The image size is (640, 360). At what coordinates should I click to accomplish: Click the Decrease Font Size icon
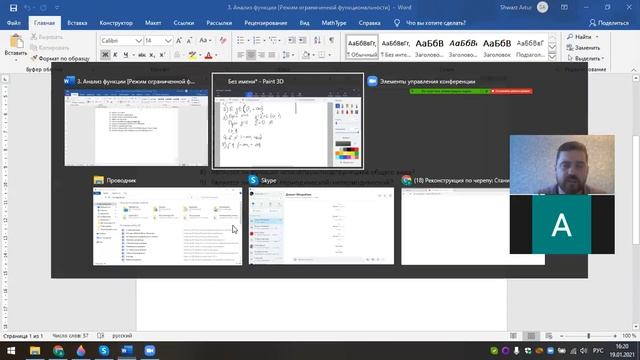(x=189, y=40)
